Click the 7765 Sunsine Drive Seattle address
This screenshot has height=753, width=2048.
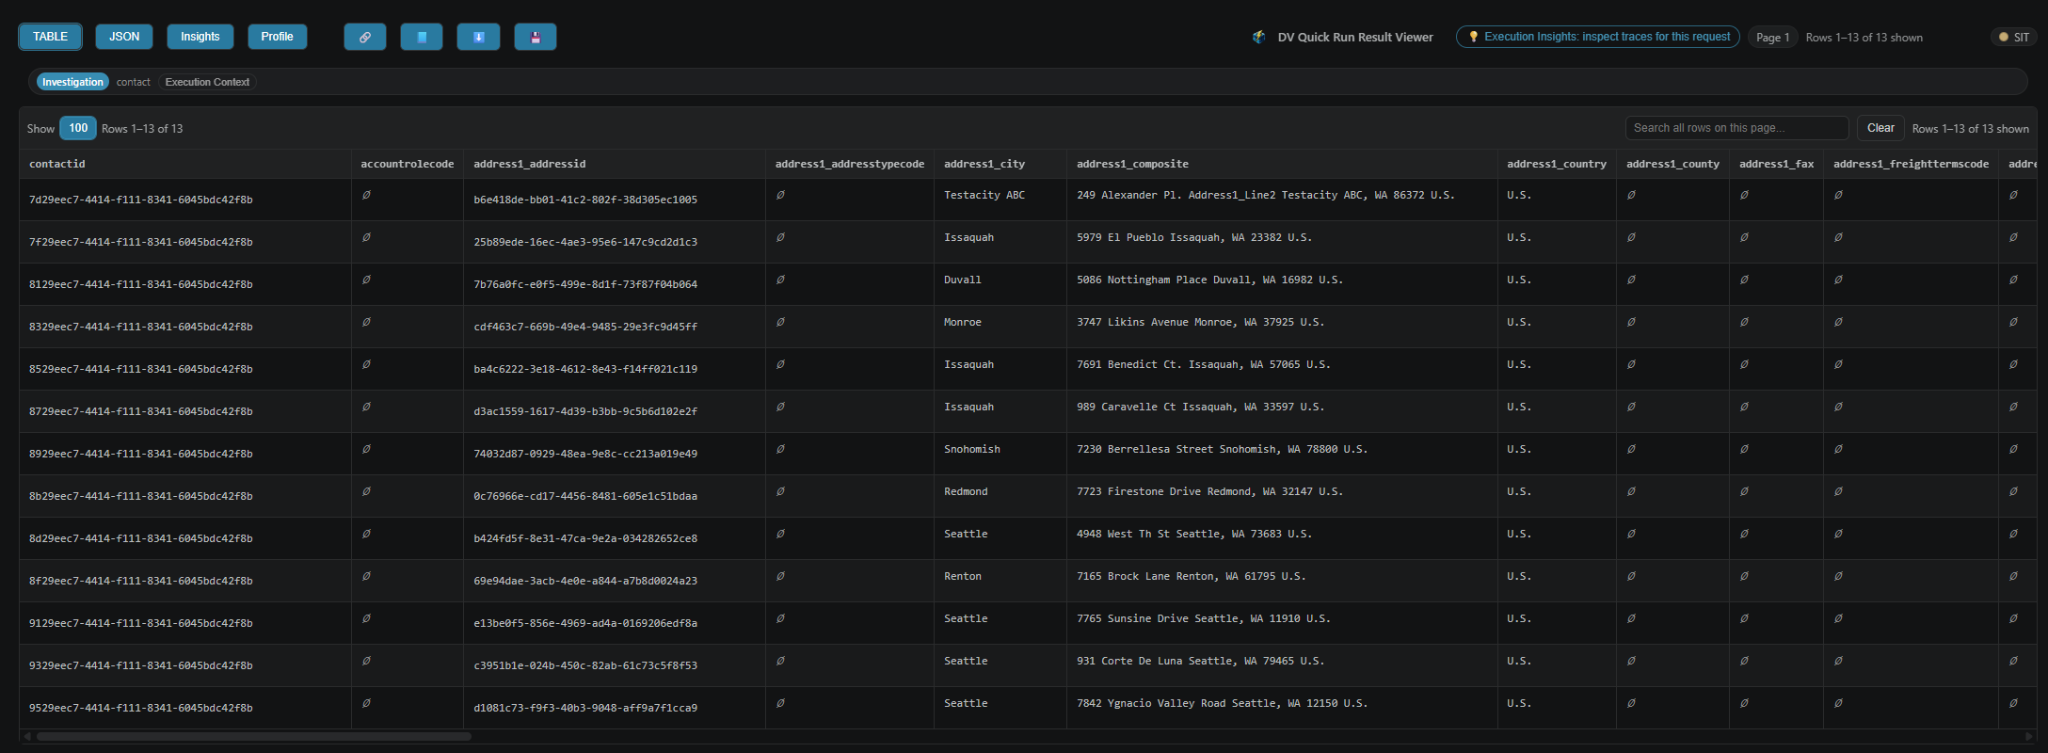[x=1203, y=618]
